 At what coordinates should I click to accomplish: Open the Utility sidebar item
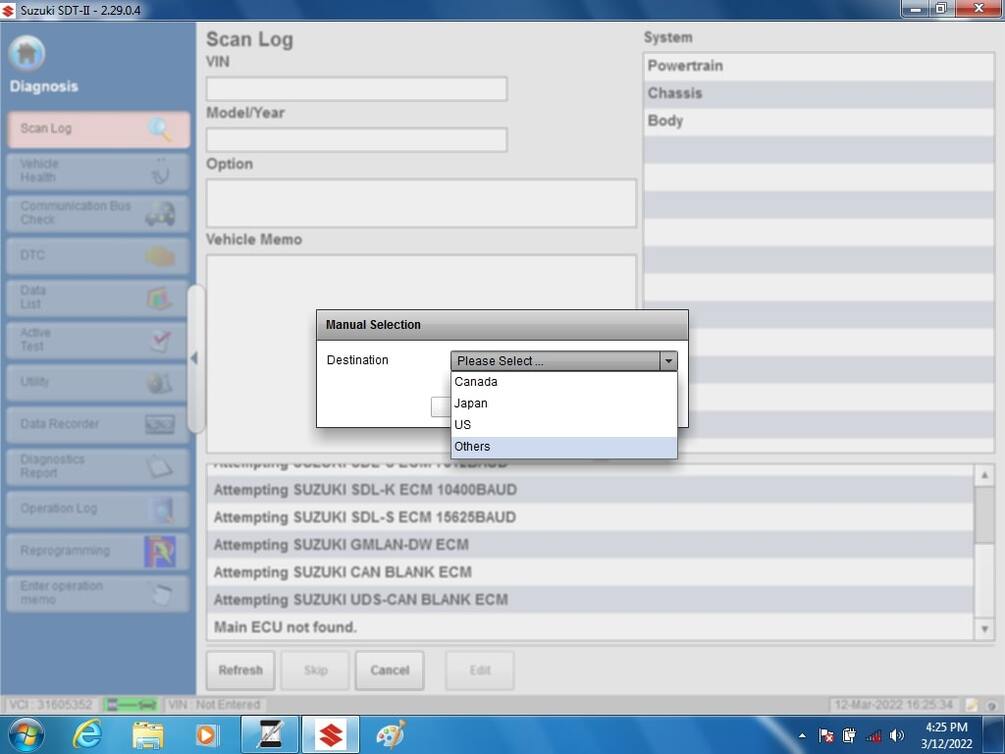pyautogui.click(x=98, y=383)
